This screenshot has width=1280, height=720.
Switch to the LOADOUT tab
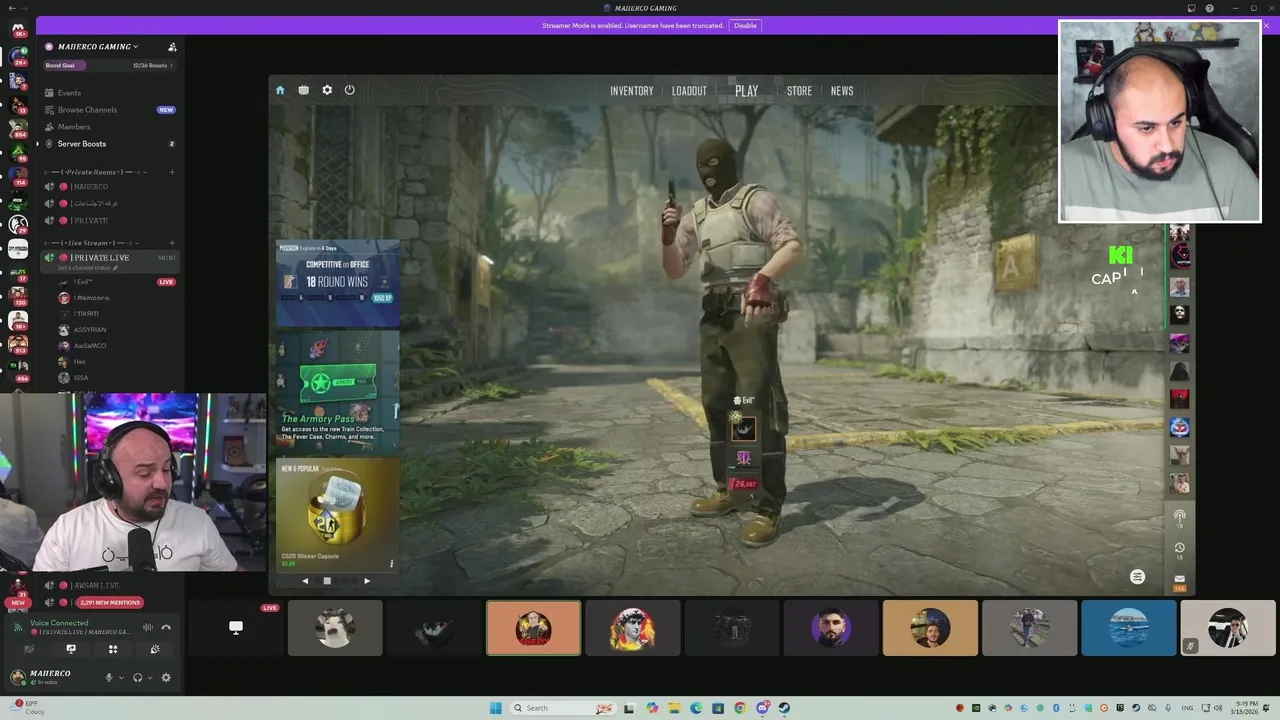point(689,91)
